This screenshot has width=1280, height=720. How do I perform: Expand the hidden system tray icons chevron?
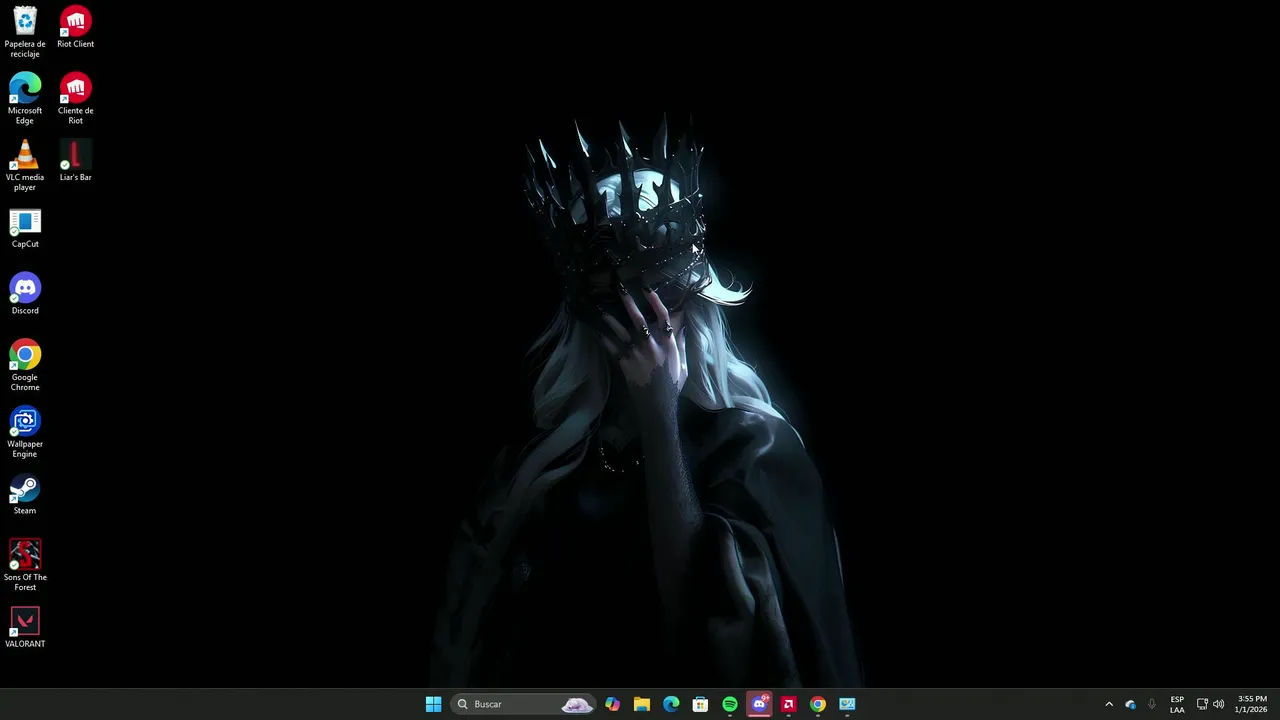tap(1108, 704)
